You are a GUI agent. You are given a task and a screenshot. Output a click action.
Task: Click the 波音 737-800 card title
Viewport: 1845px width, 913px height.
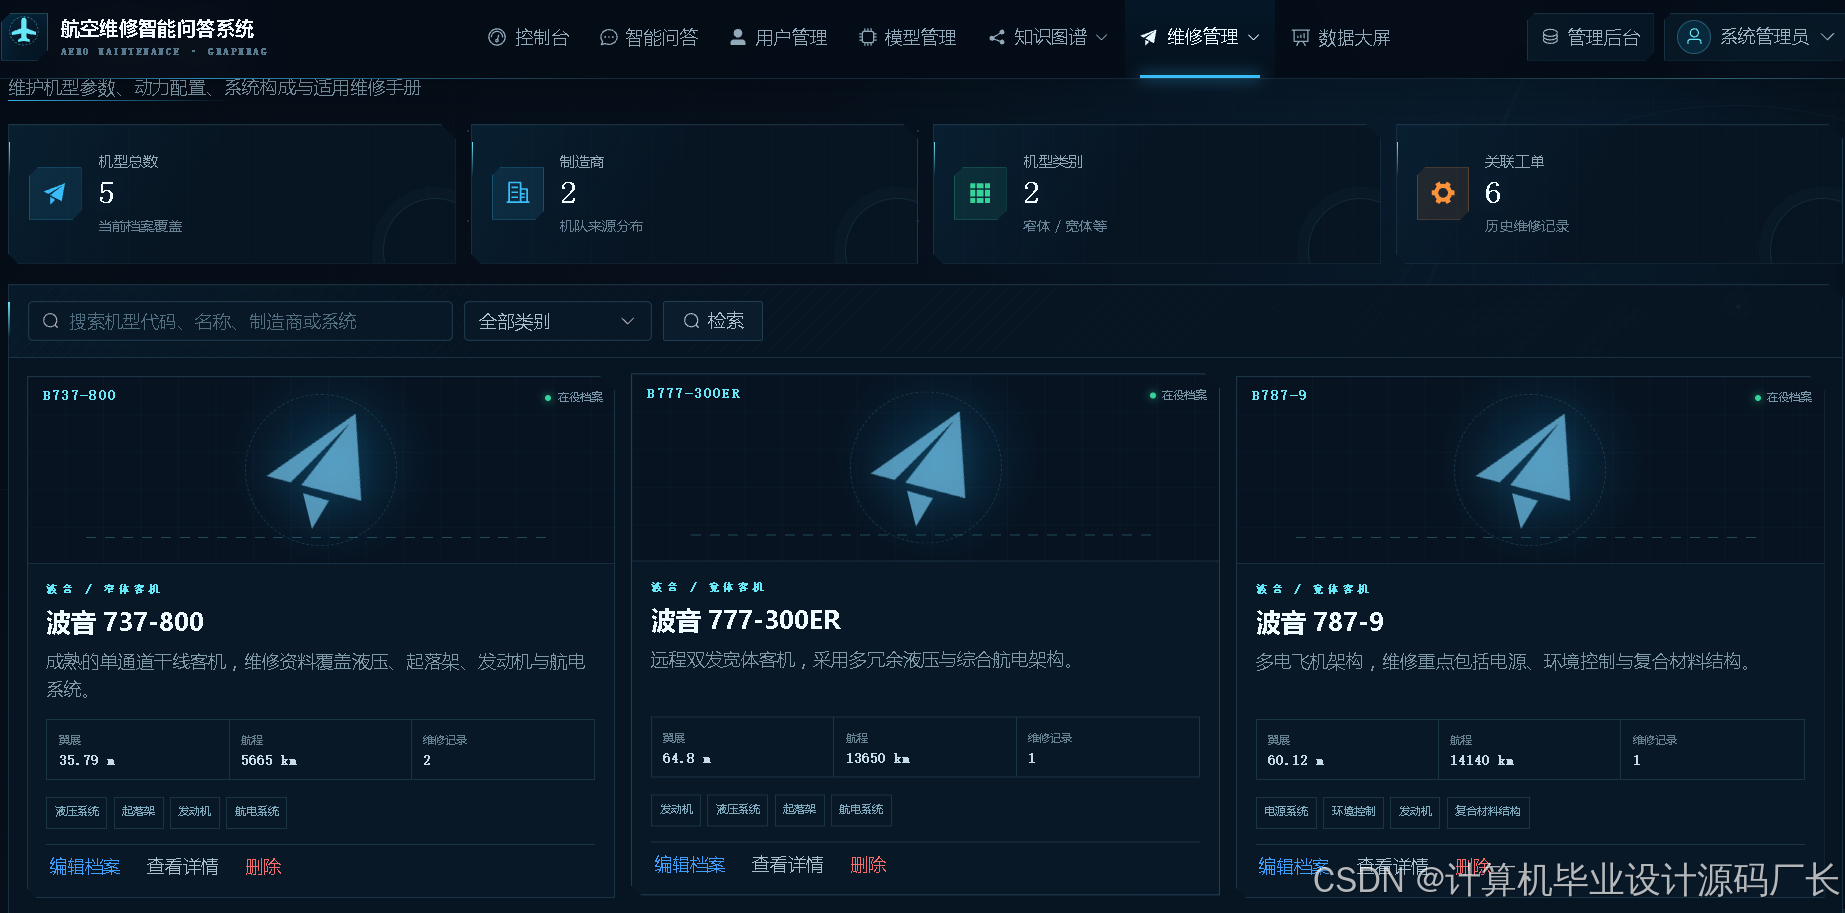[125, 622]
